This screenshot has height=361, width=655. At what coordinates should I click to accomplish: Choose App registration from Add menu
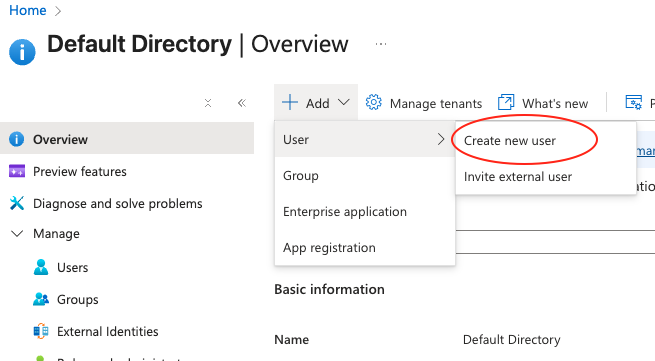pos(365,247)
